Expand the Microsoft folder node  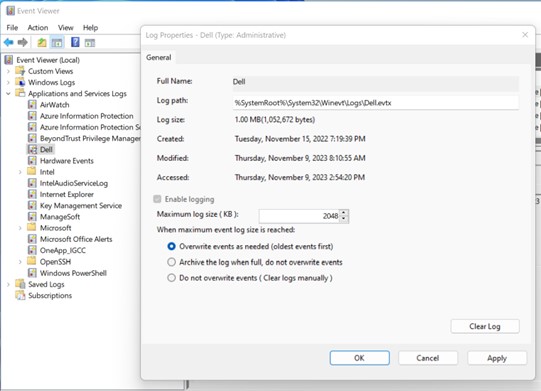[20, 228]
